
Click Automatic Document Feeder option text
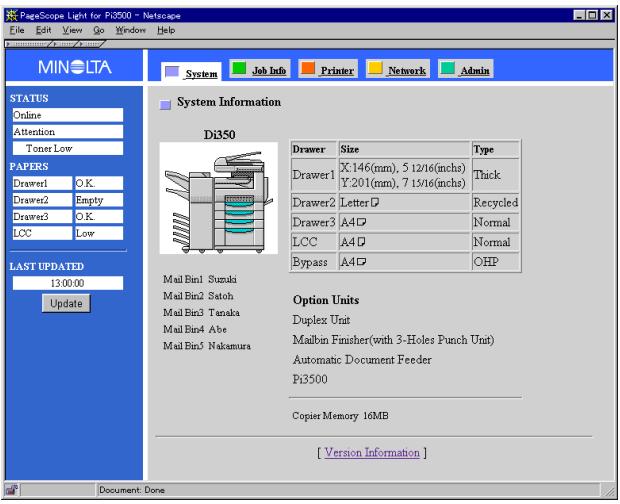tap(362, 359)
